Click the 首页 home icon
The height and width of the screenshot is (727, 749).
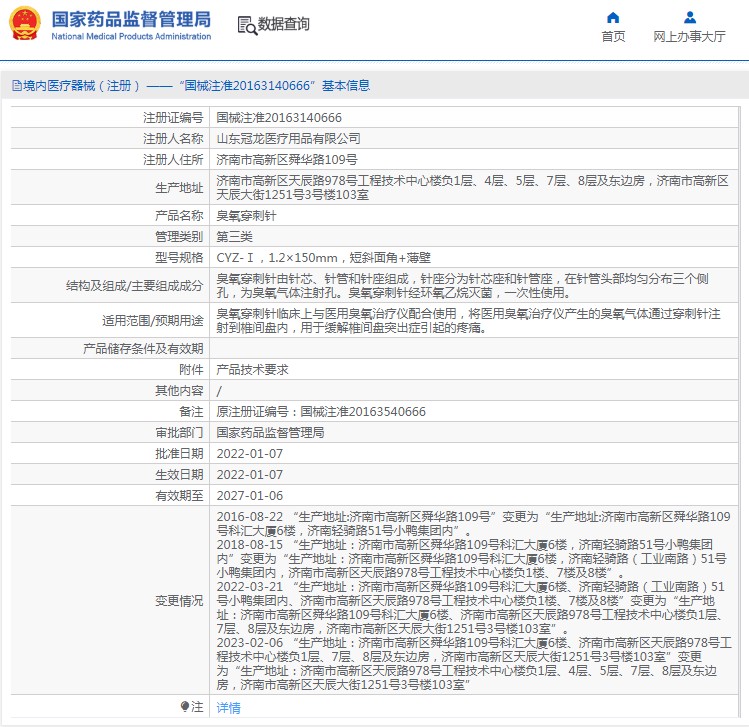click(613, 18)
